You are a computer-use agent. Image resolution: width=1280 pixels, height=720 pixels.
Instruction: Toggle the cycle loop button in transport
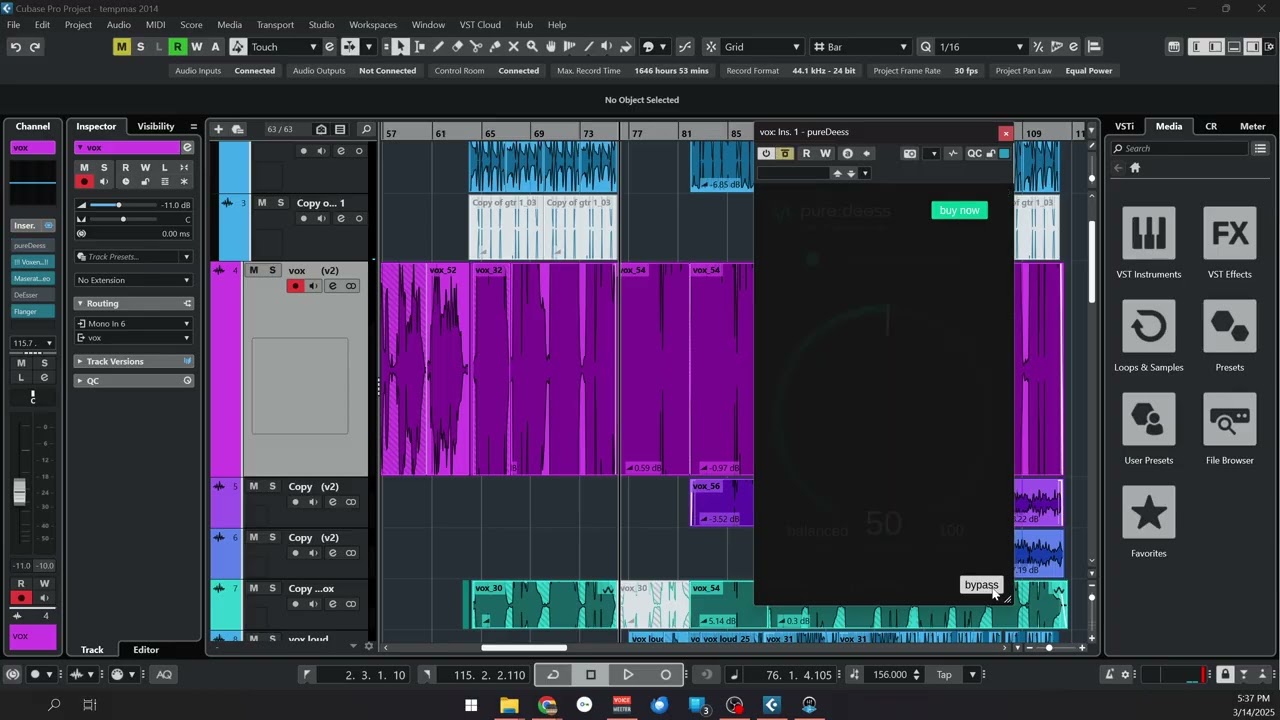pos(553,675)
